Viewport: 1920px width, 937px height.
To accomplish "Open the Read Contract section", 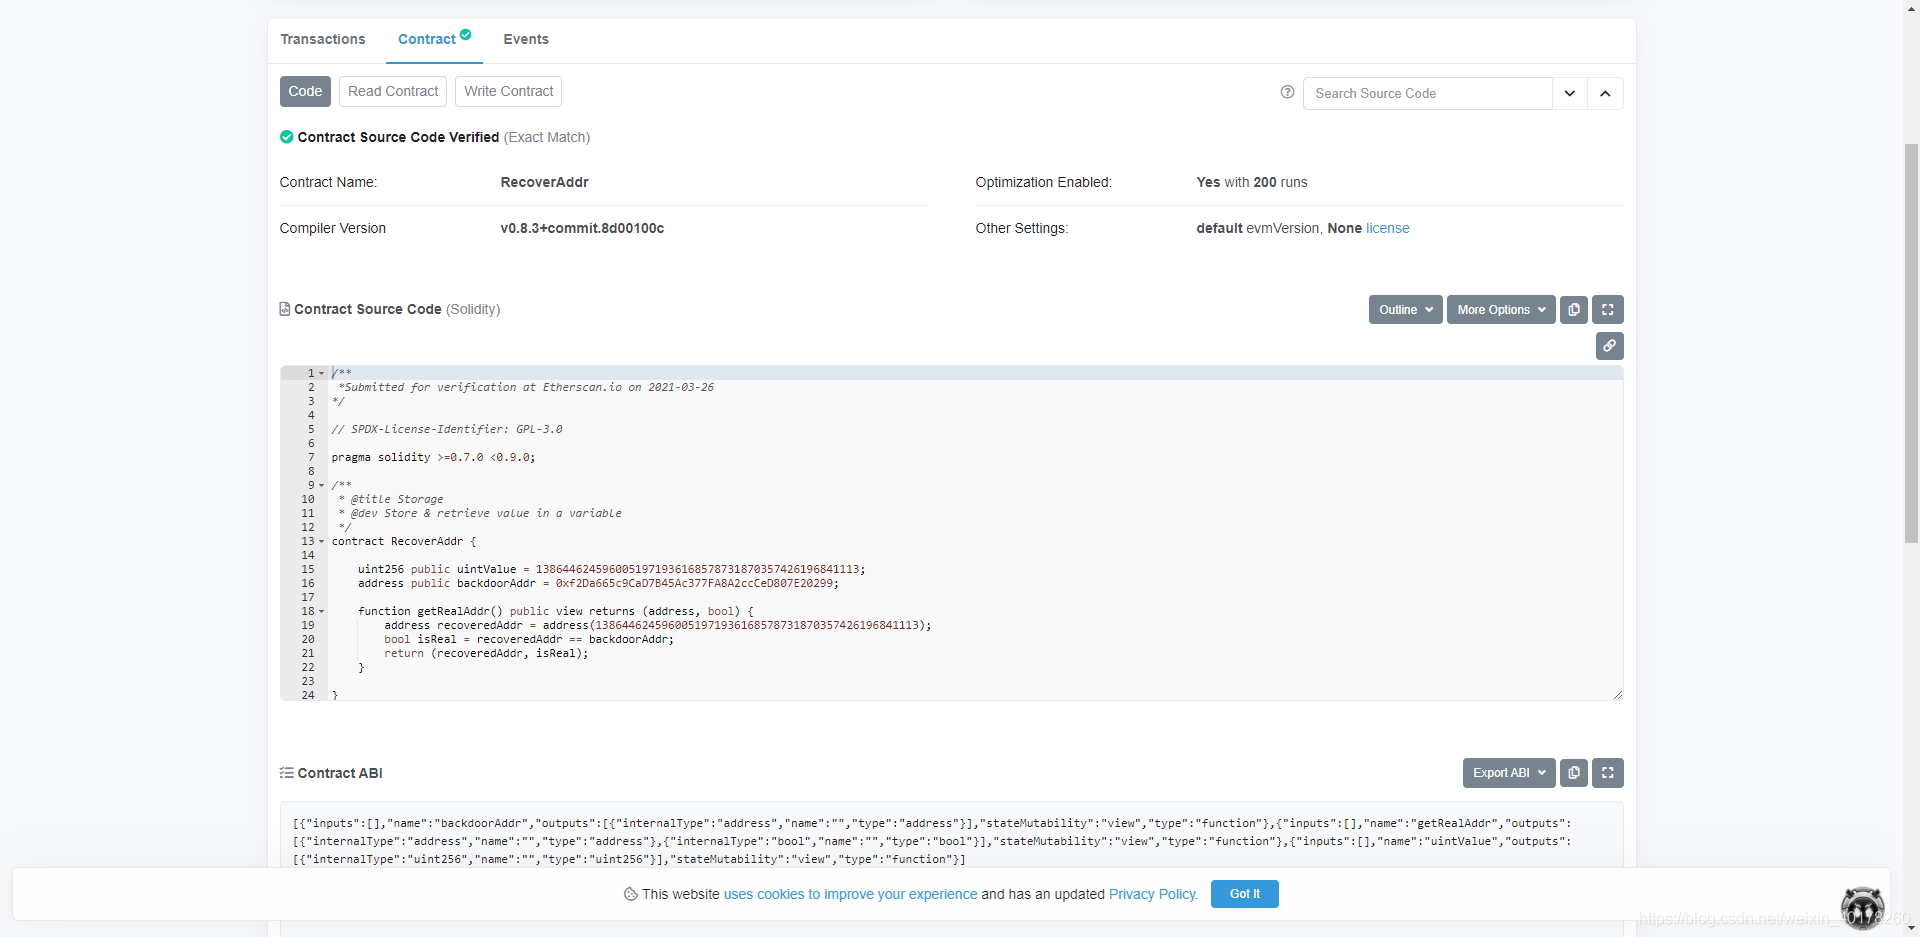I will tap(393, 91).
